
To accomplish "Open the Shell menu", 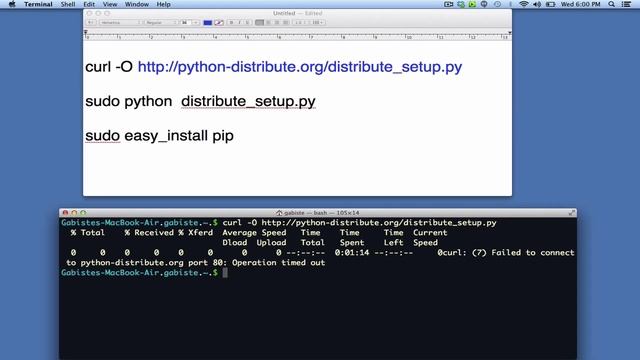I will 68,4.
